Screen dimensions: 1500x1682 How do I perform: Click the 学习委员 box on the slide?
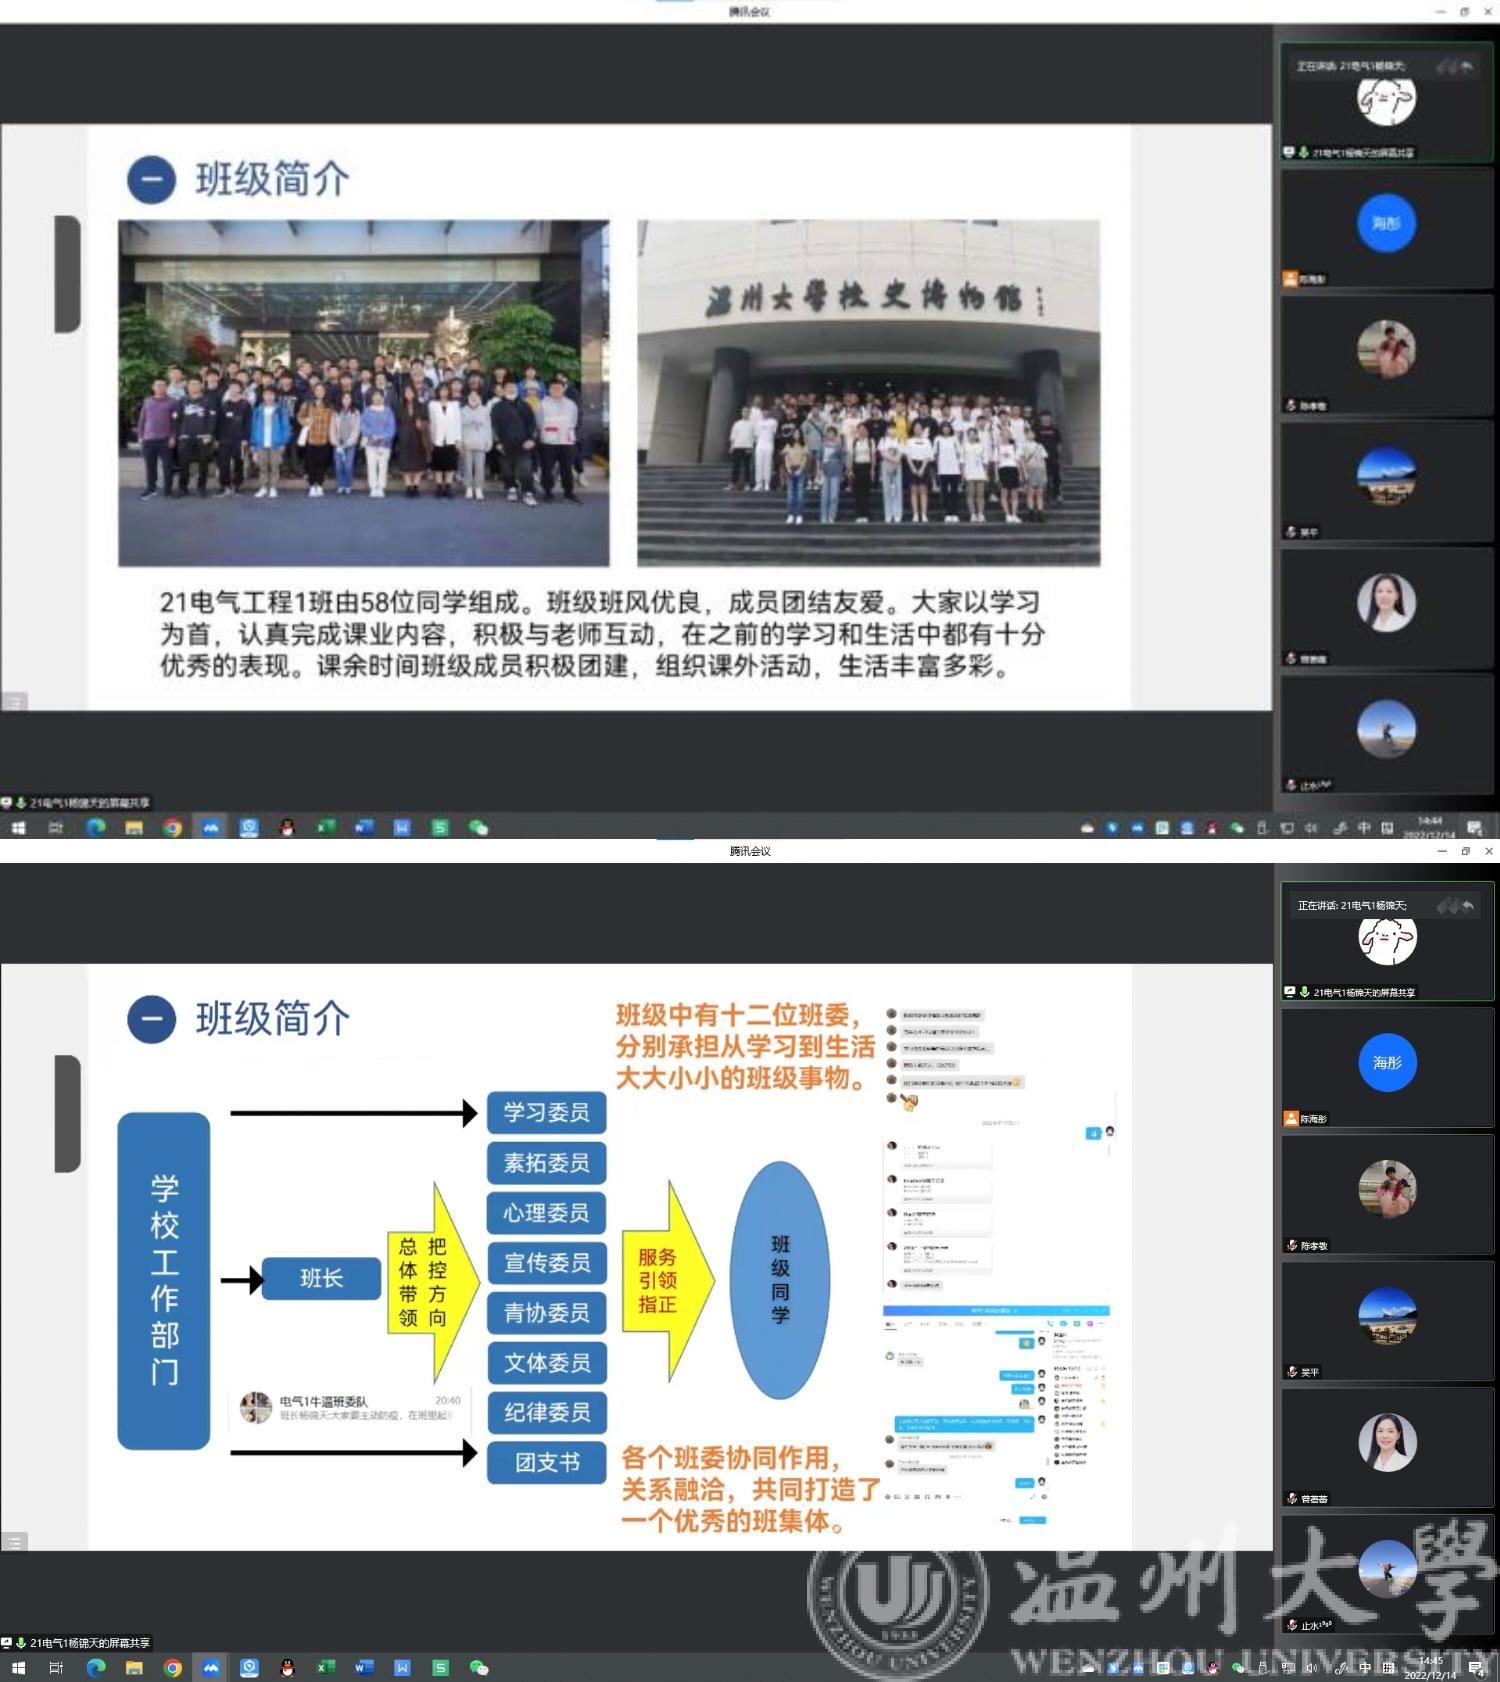[x=546, y=1112]
